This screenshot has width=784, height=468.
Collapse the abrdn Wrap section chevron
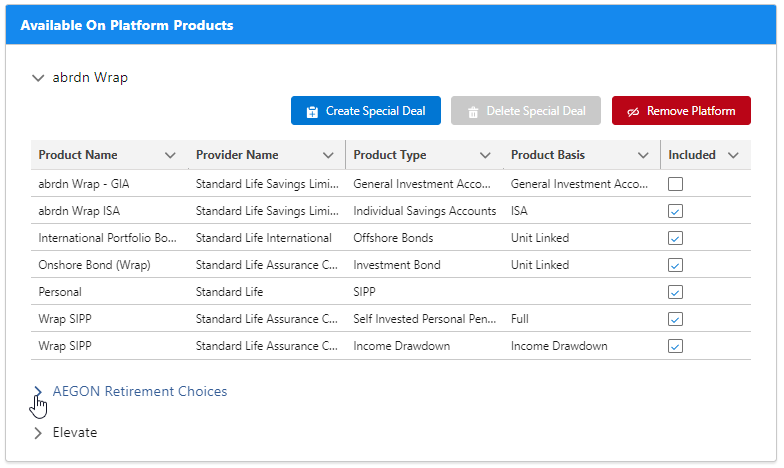pos(39,77)
